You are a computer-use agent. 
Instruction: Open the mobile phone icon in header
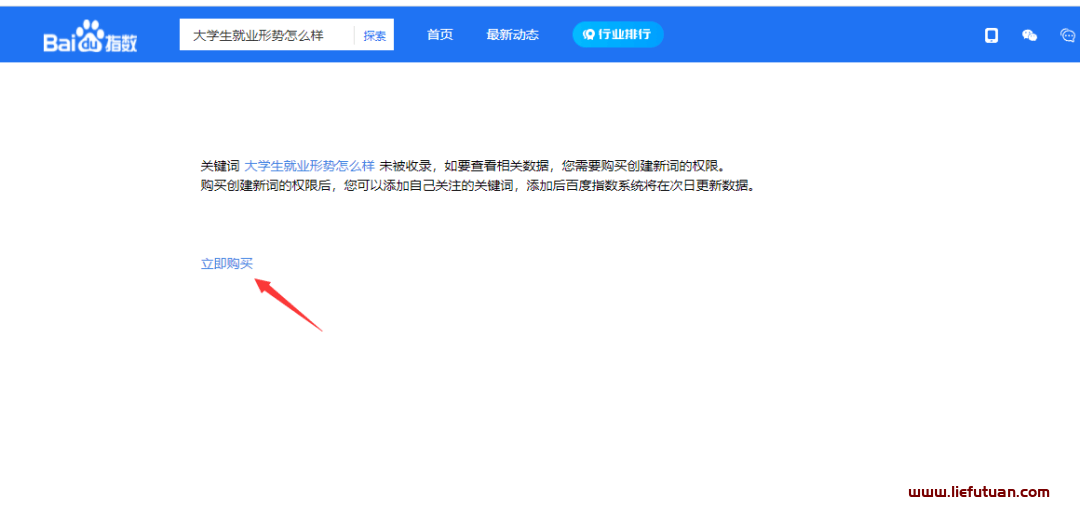pyautogui.click(x=991, y=35)
